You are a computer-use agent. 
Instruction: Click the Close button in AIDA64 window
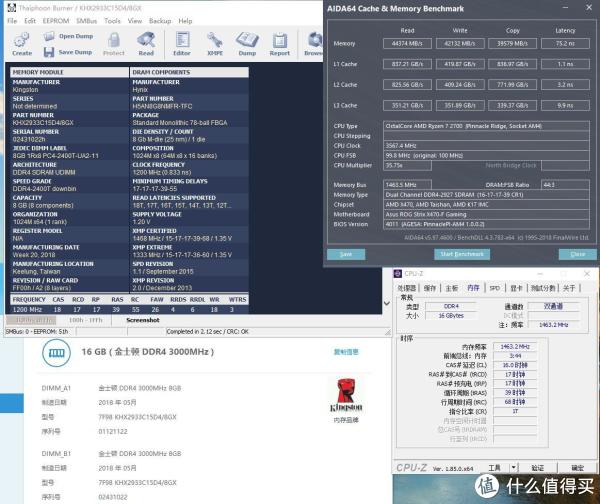577,254
